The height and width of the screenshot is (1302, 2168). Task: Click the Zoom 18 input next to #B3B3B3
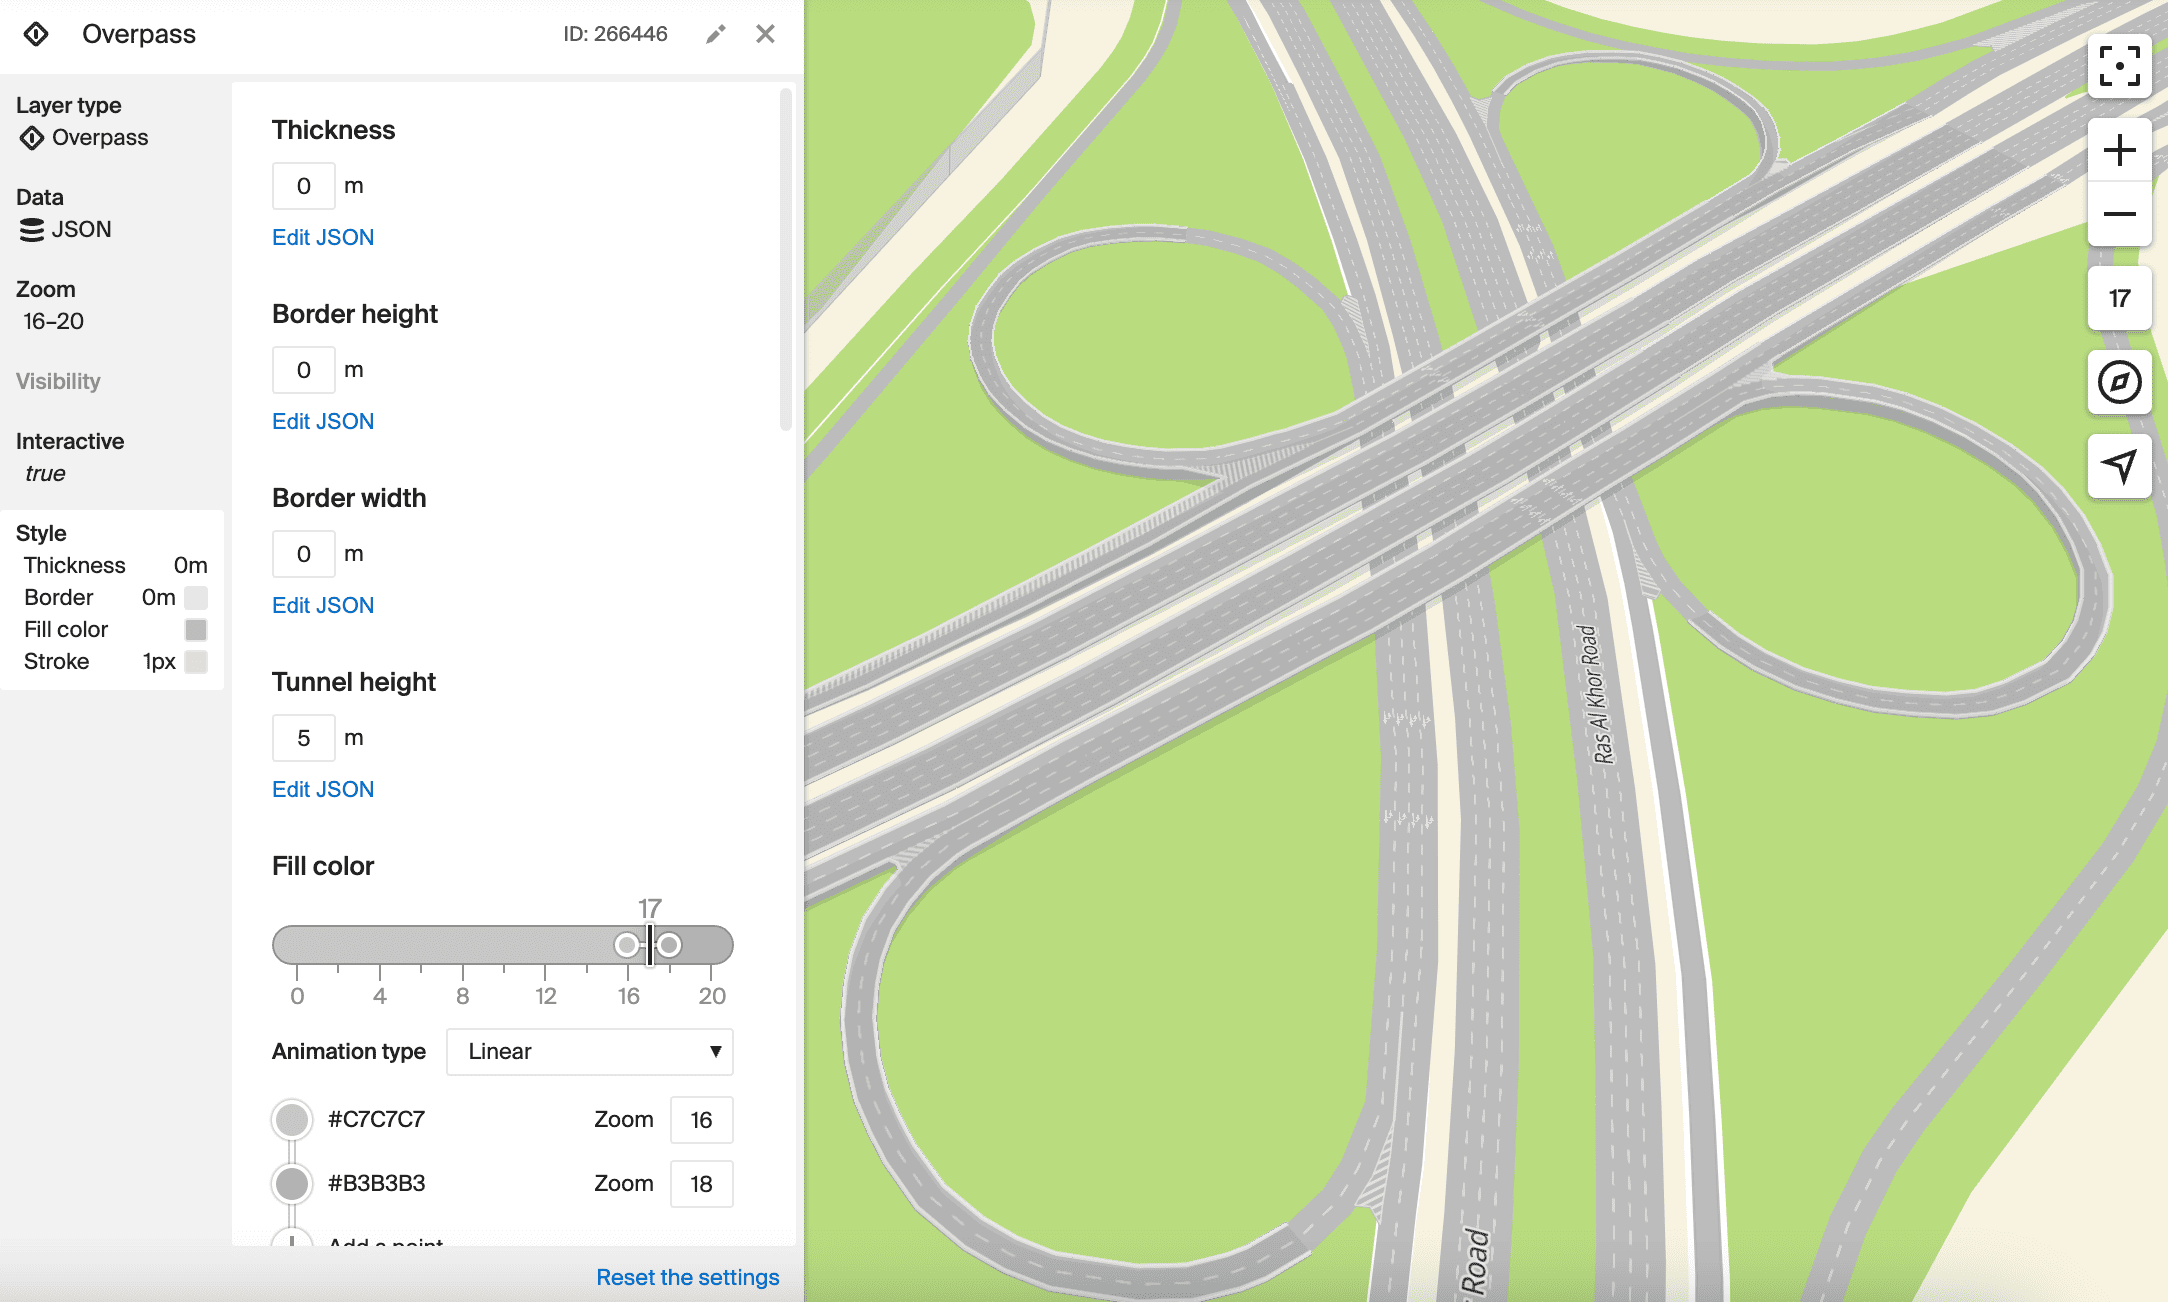pos(701,1184)
